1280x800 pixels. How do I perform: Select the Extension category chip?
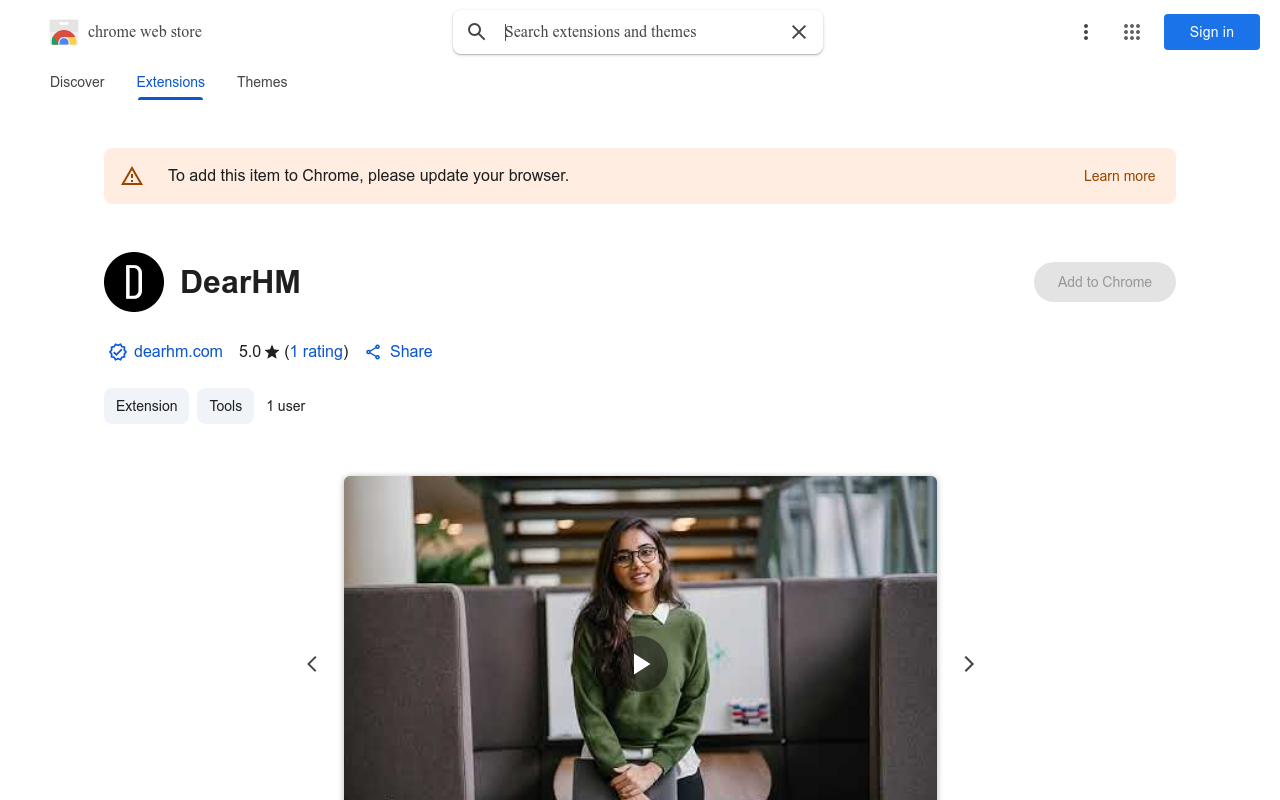pos(146,406)
